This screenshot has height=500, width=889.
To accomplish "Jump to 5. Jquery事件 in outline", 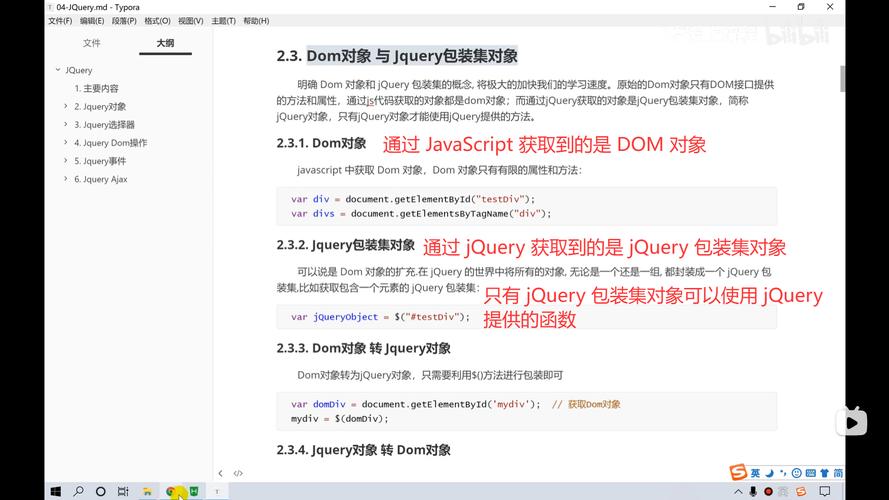I will pyautogui.click(x=100, y=161).
